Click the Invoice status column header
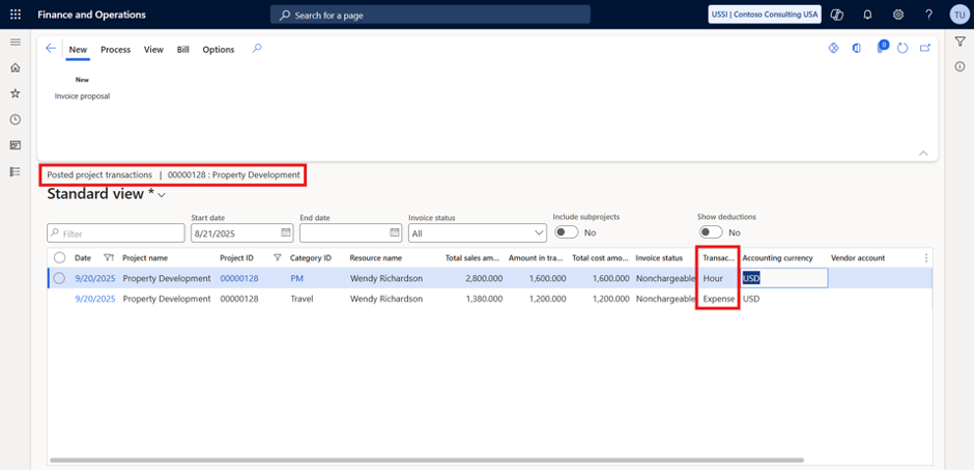 pos(659,258)
